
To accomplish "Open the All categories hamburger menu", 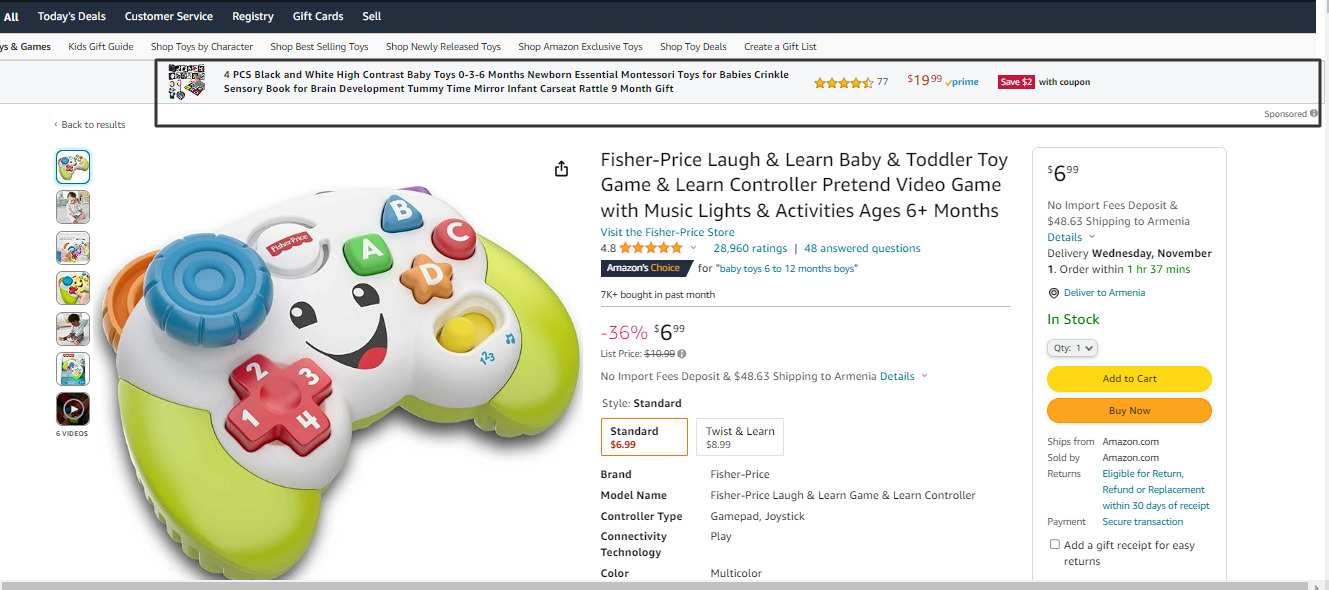I will tap(13, 16).
